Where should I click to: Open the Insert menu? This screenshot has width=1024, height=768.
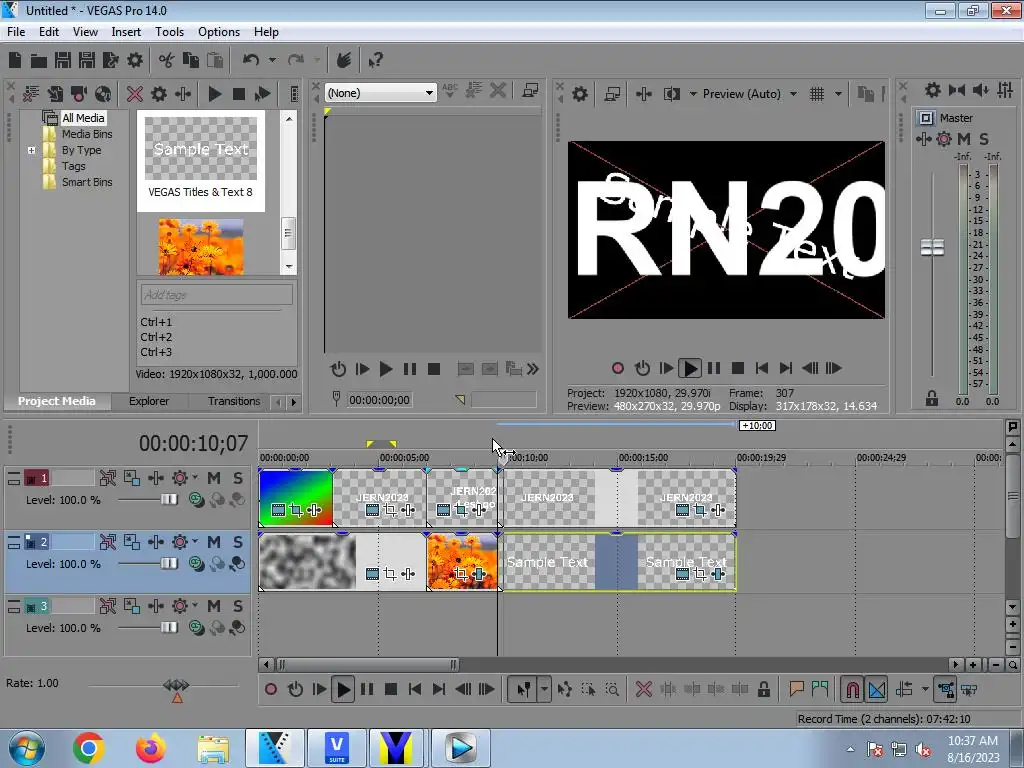[x=125, y=32]
